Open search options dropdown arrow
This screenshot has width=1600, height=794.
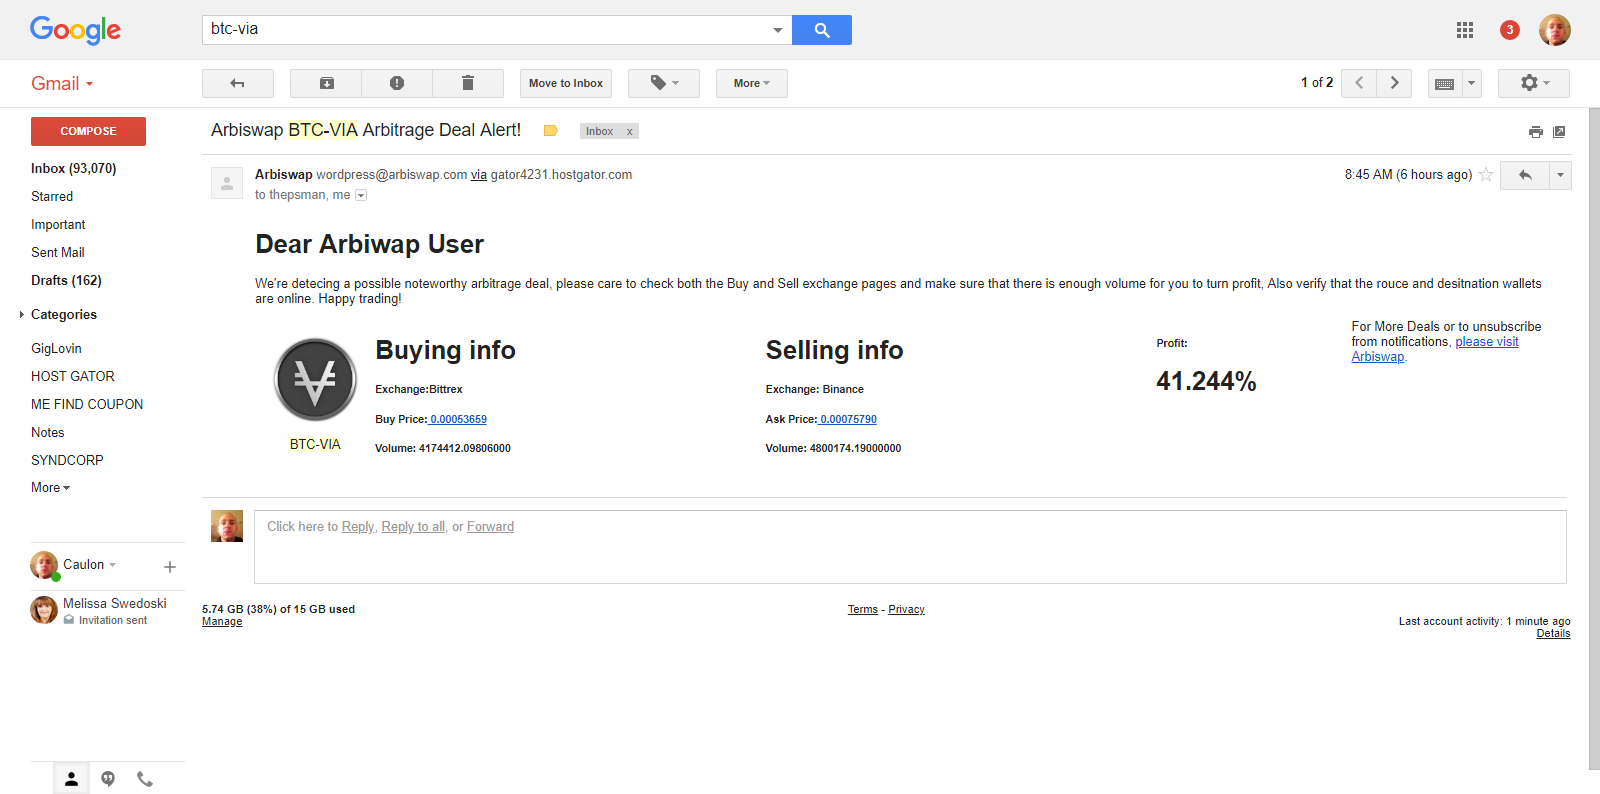[778, 30]
